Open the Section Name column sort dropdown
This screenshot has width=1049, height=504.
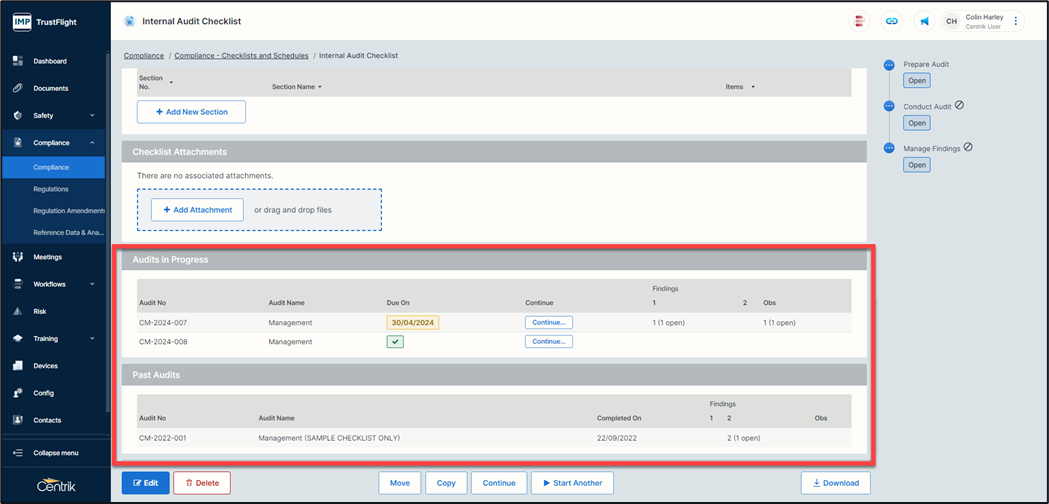point(320,87)
